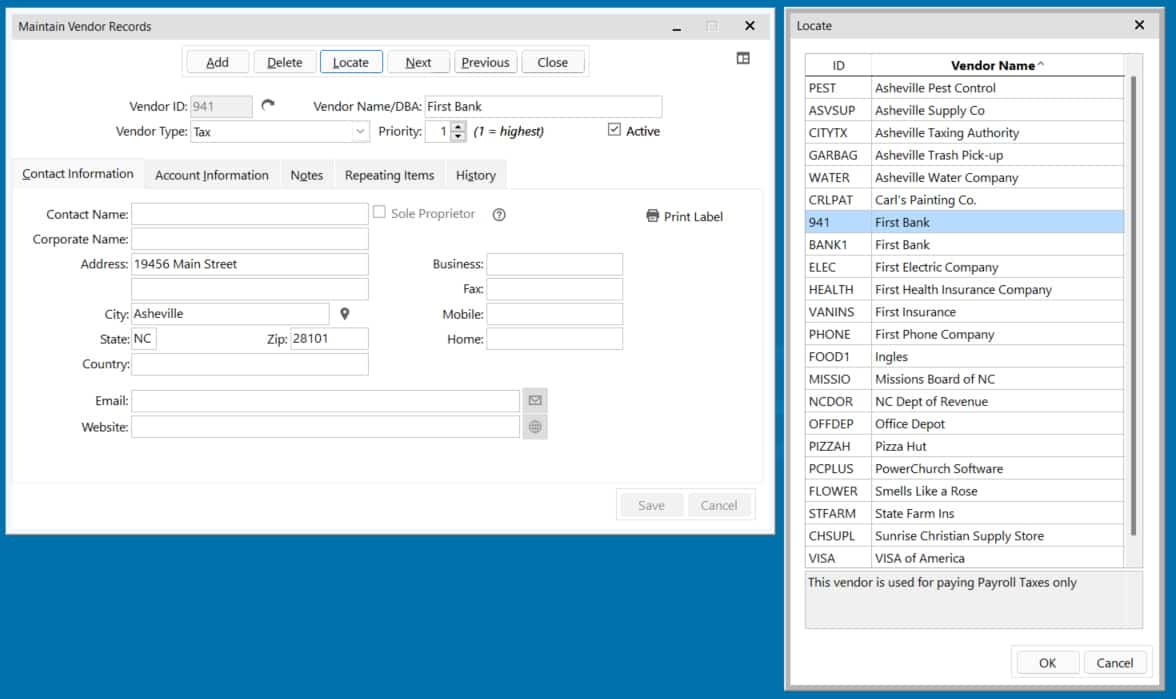Select Asheville Supply Co vendor row
This screenshot has height=699, width=1176.
(964, 110)
